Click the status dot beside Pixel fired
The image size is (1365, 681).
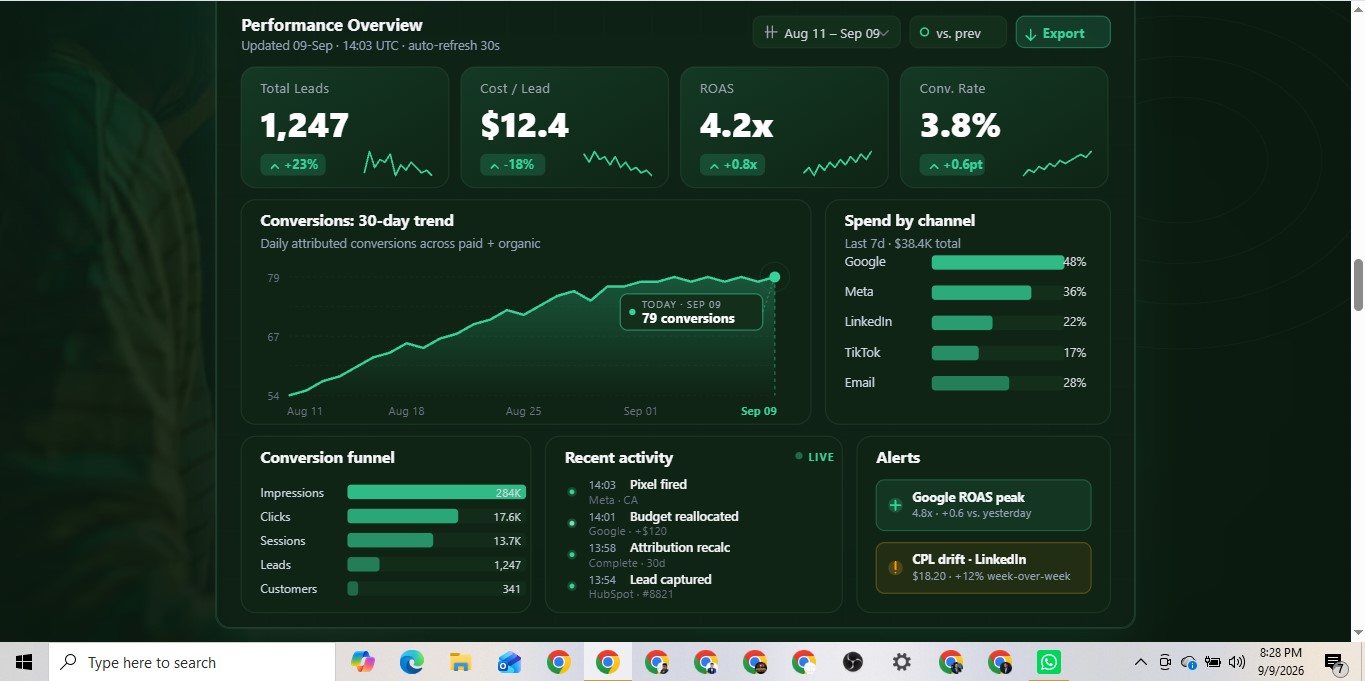571,491
